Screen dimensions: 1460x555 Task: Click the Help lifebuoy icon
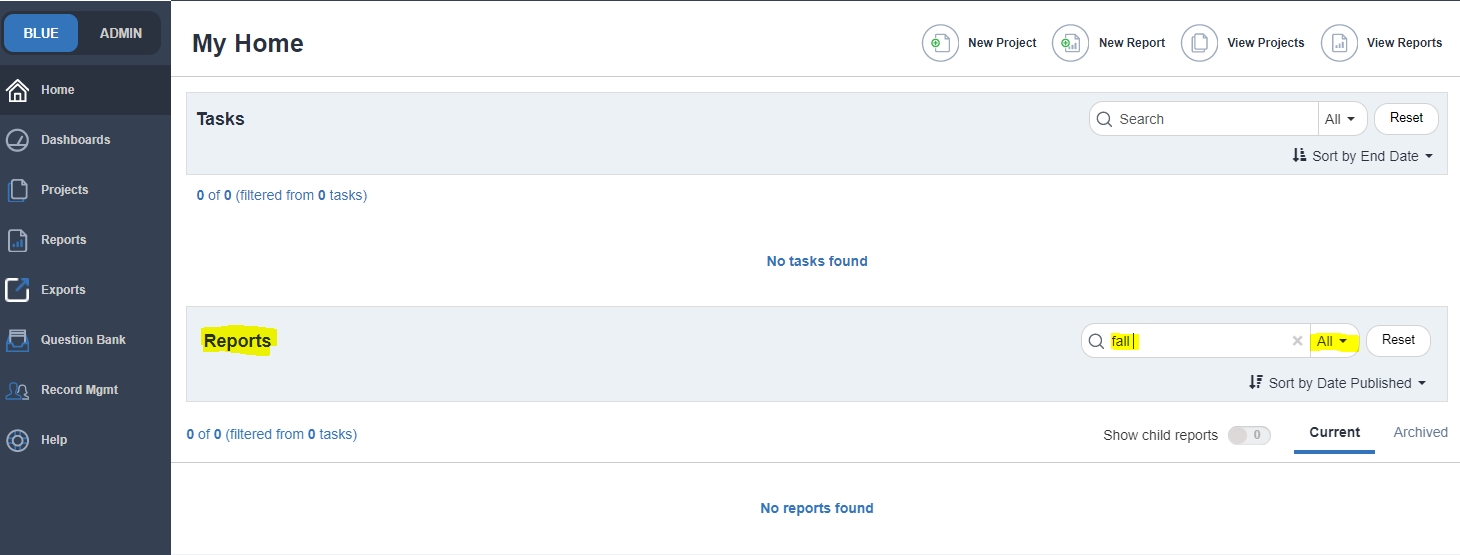coord(17,440)
